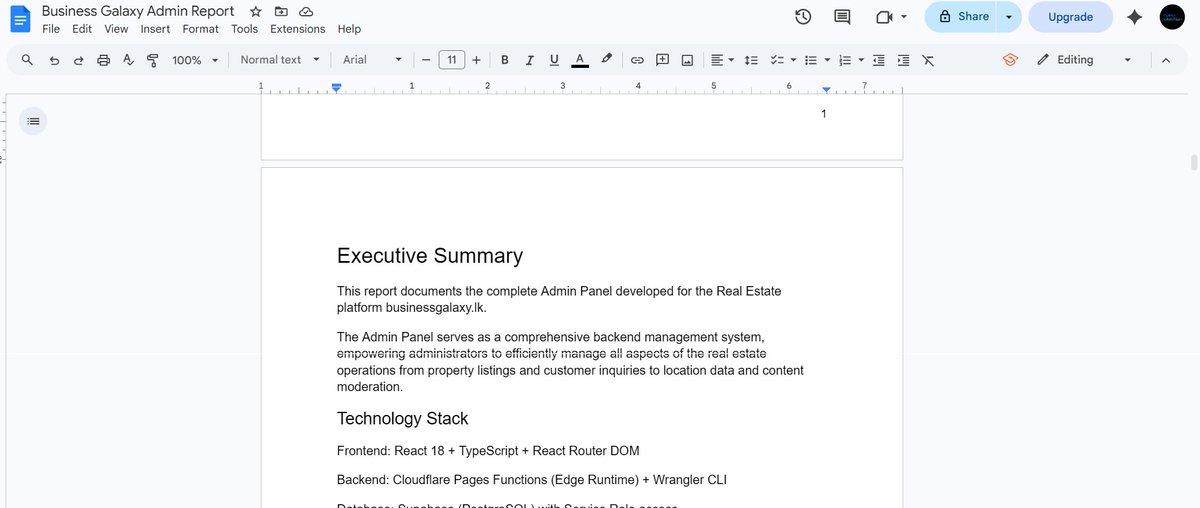This screenshot has width=1200, height=508.
Task: Open the highlight color picker
Action: click(x=606, y=60)
